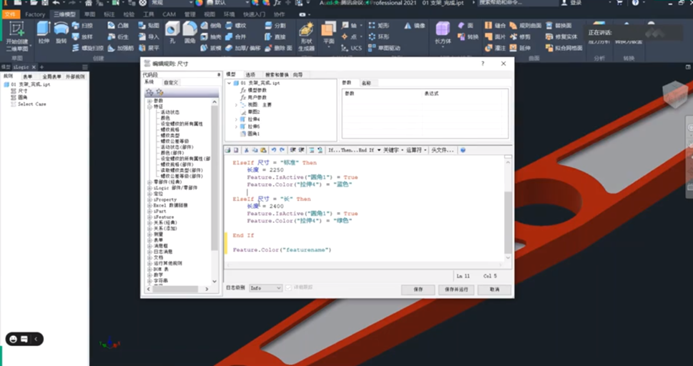Open the Factory ribbon tab
Image resolution: width=693 pixels, height=366 pixels.
tap(35, 14)
